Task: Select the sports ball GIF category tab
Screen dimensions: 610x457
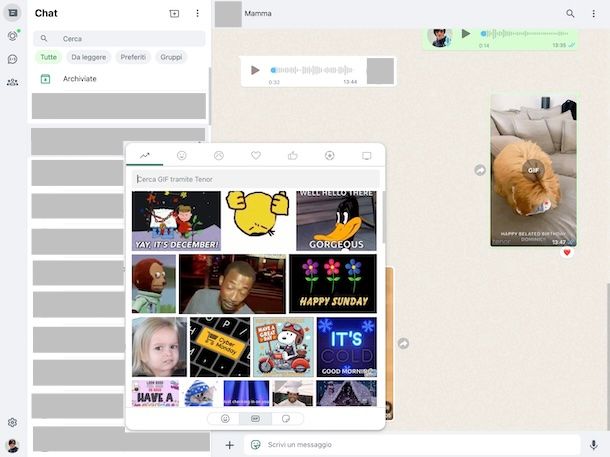Action: [330, 156]
